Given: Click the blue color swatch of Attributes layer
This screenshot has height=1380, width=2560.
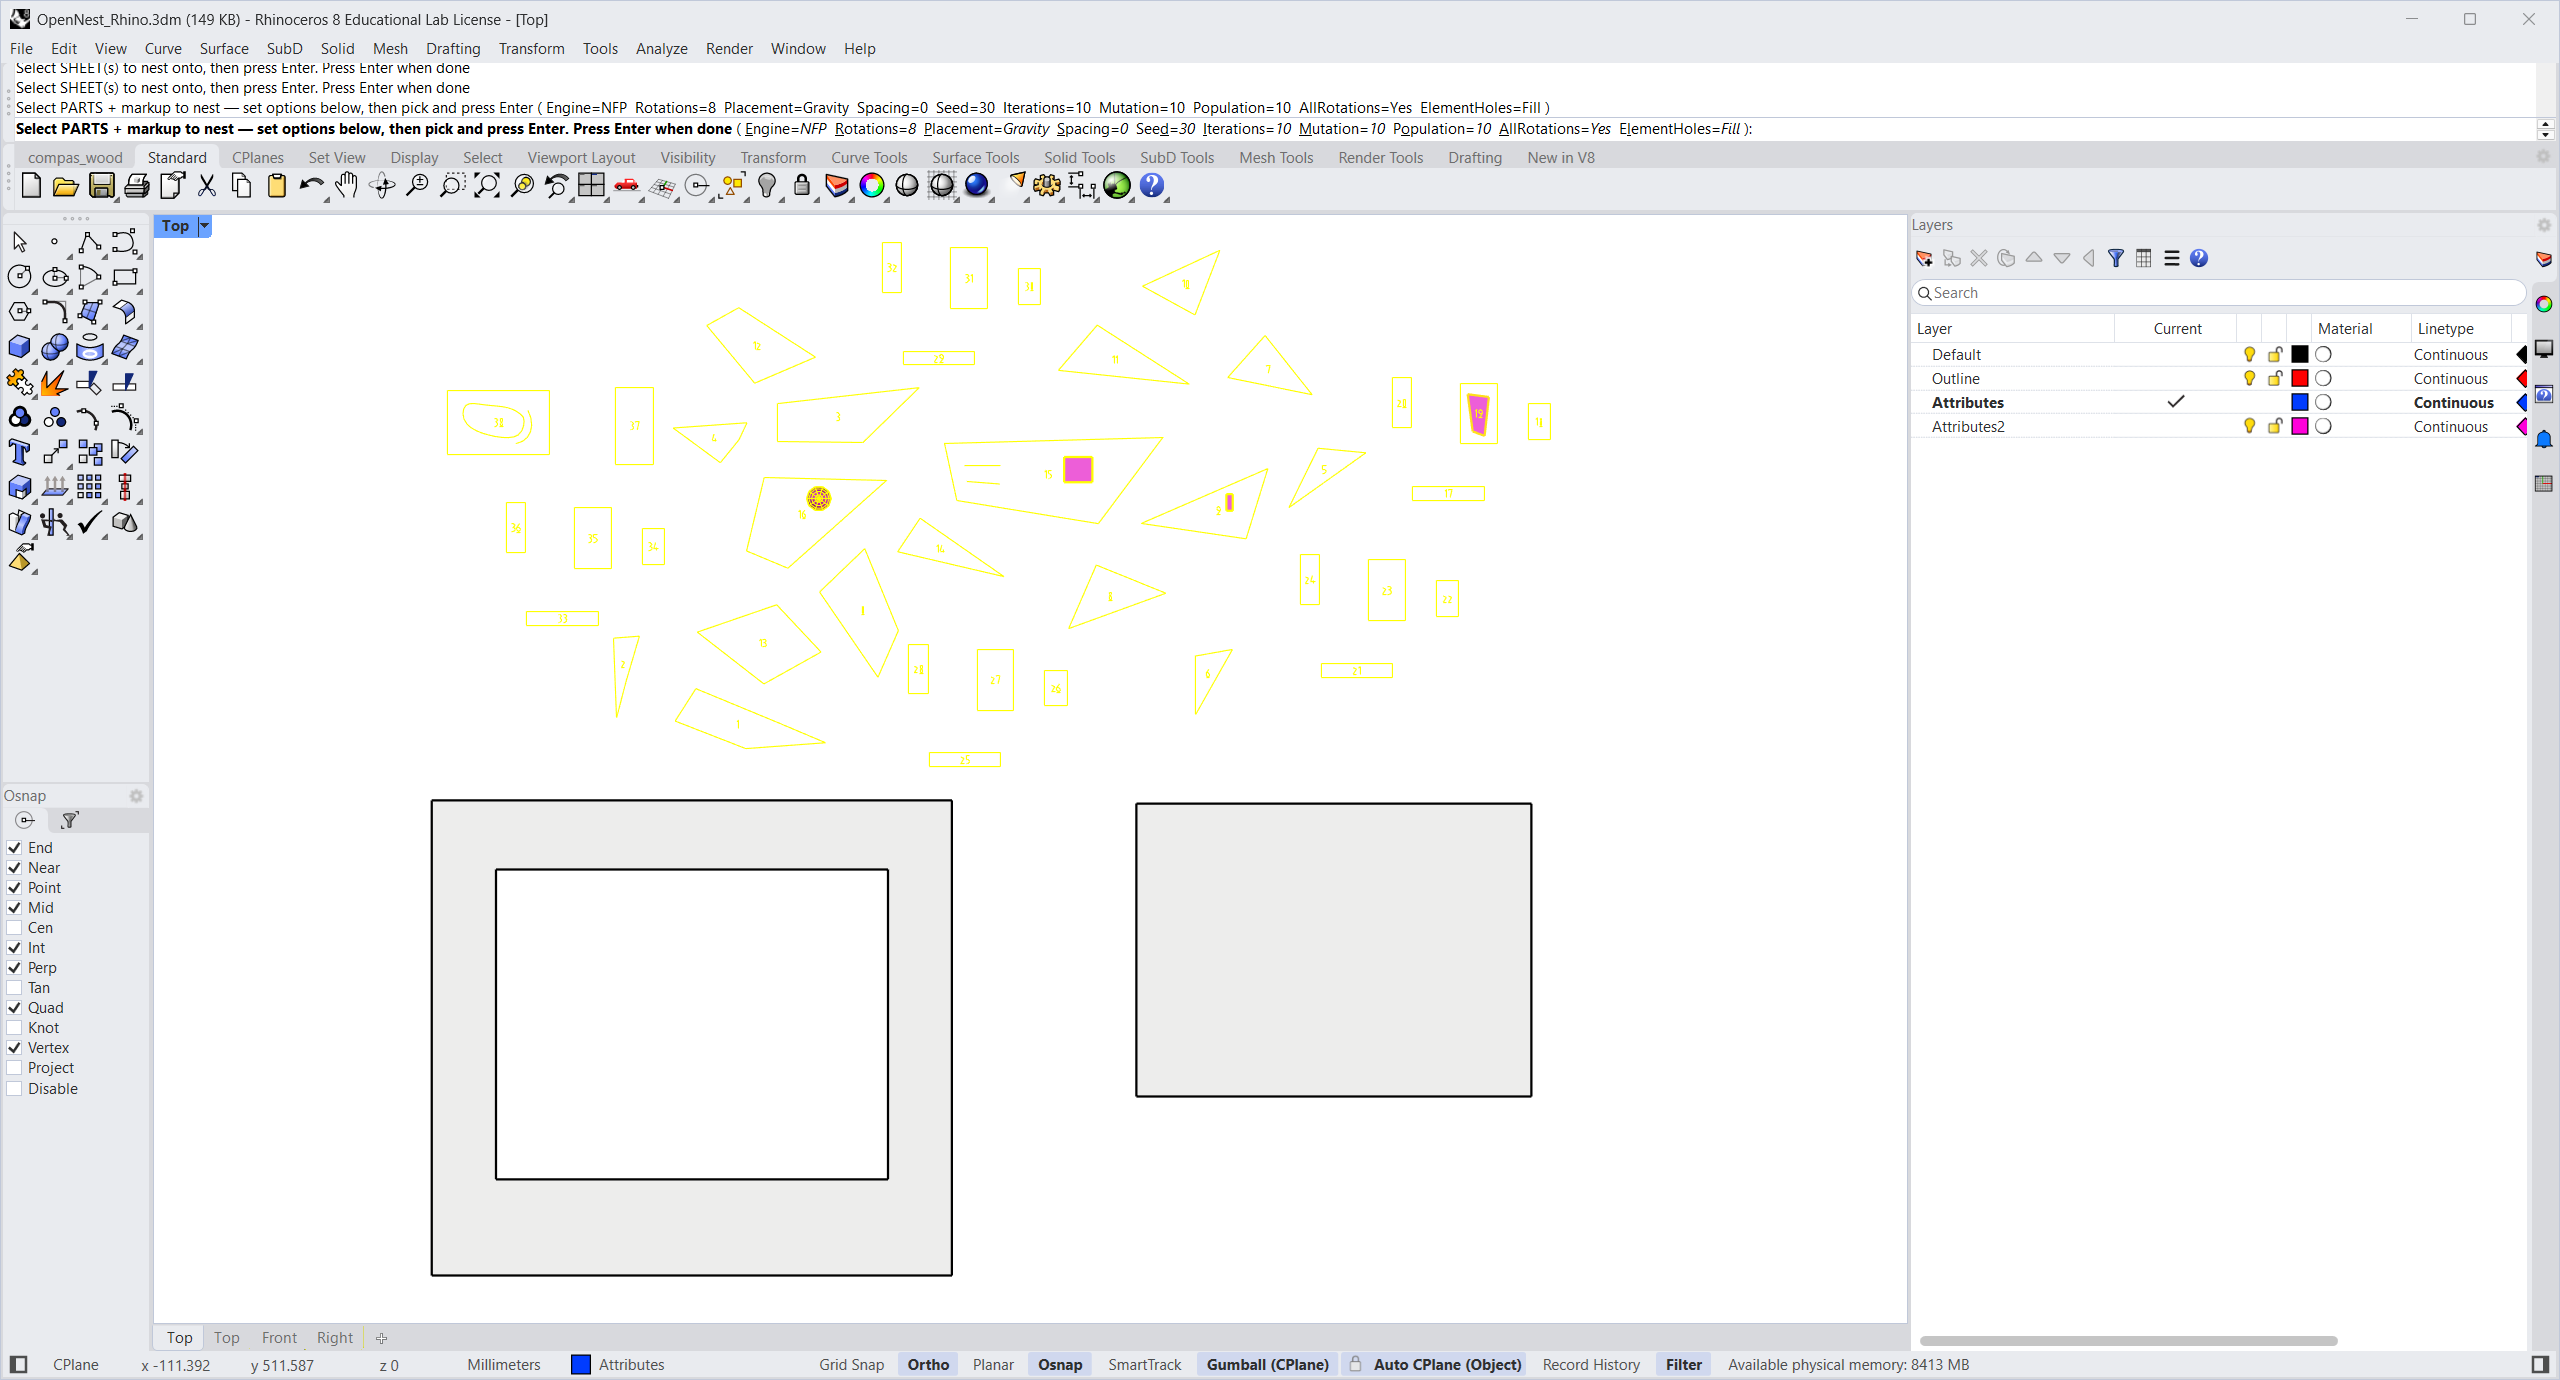Looking at the screenshot, I should 2300,403.
